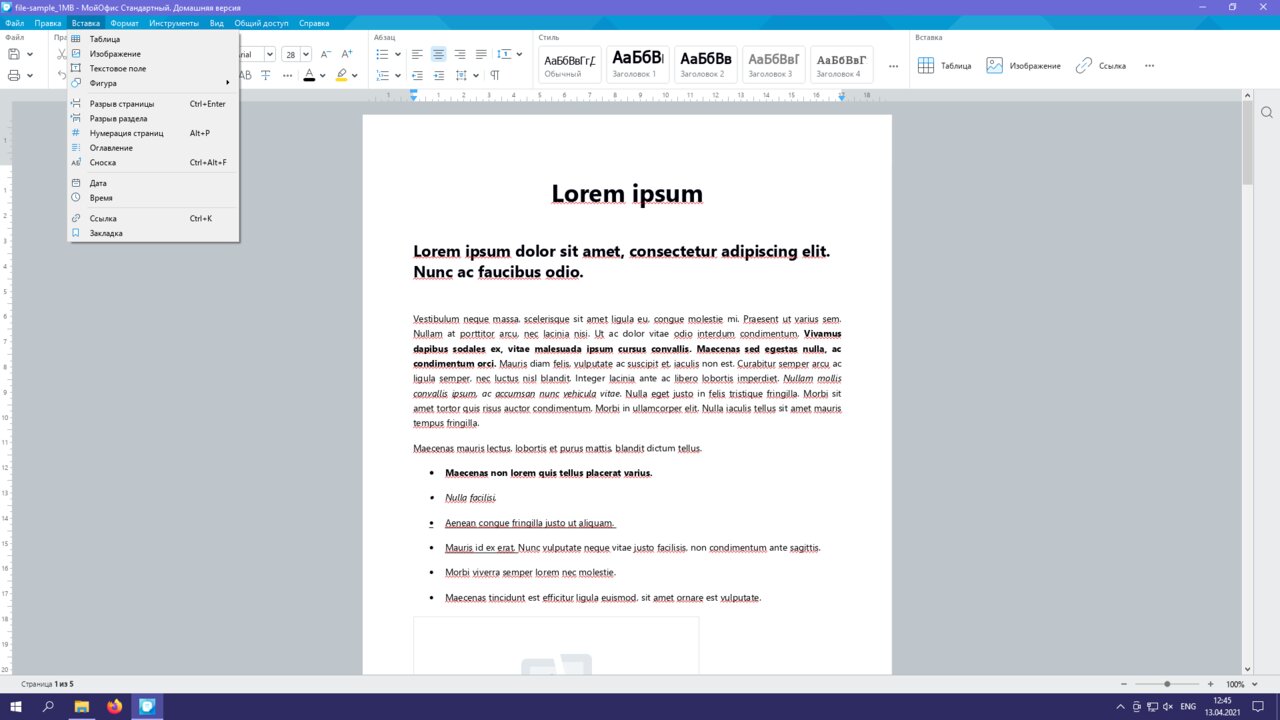Expand the highlight color dropdown arrow
This screenshot has width=1280, height=720.
[x=354, y=75]
